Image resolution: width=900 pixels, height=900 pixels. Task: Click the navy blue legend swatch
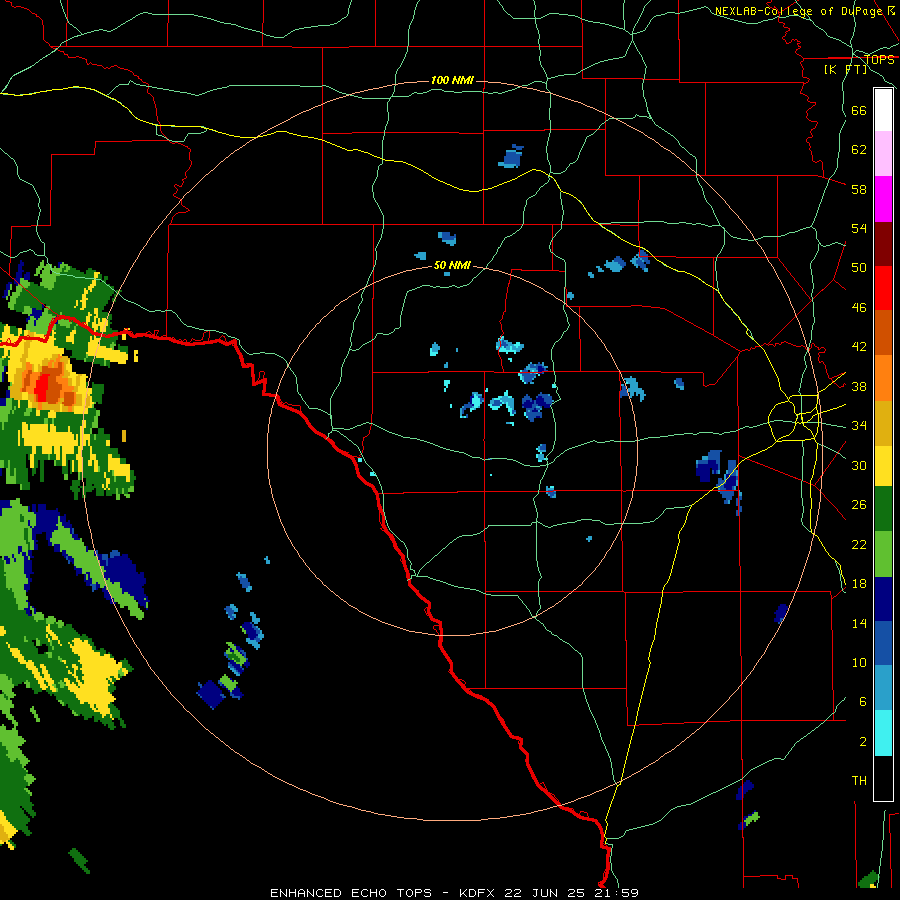883,599
